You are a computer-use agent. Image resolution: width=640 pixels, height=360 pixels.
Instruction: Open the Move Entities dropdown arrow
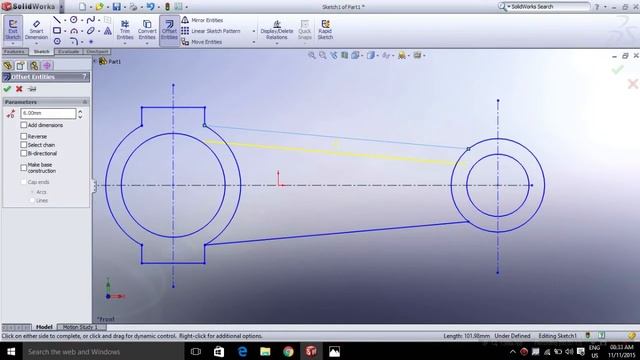pyautogui.click(x=254, y=42)
